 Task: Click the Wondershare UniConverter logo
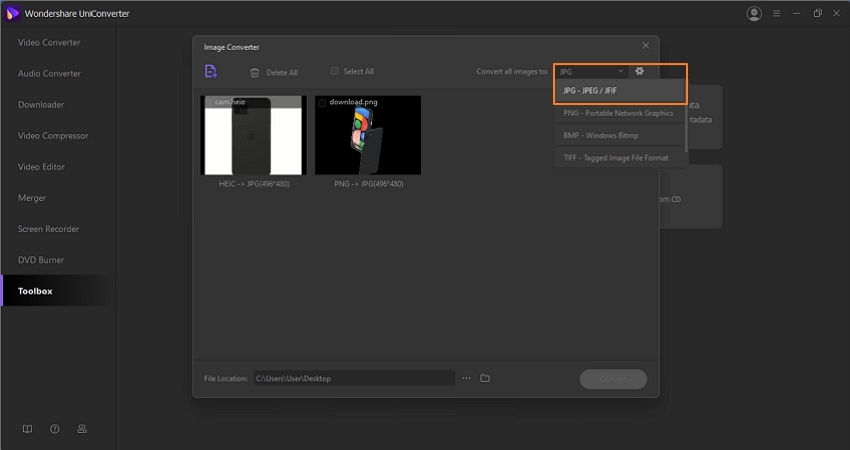(13, 14)
